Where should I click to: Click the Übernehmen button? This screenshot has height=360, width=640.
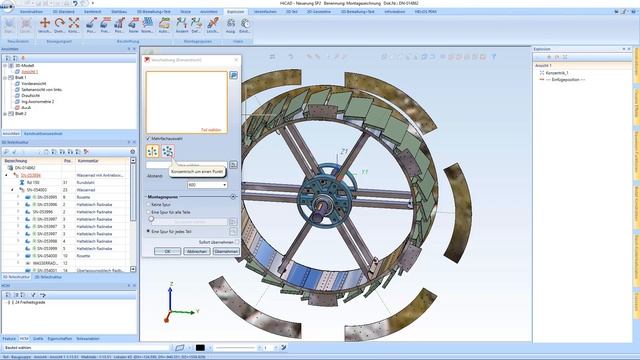click(x=226, y=251)
